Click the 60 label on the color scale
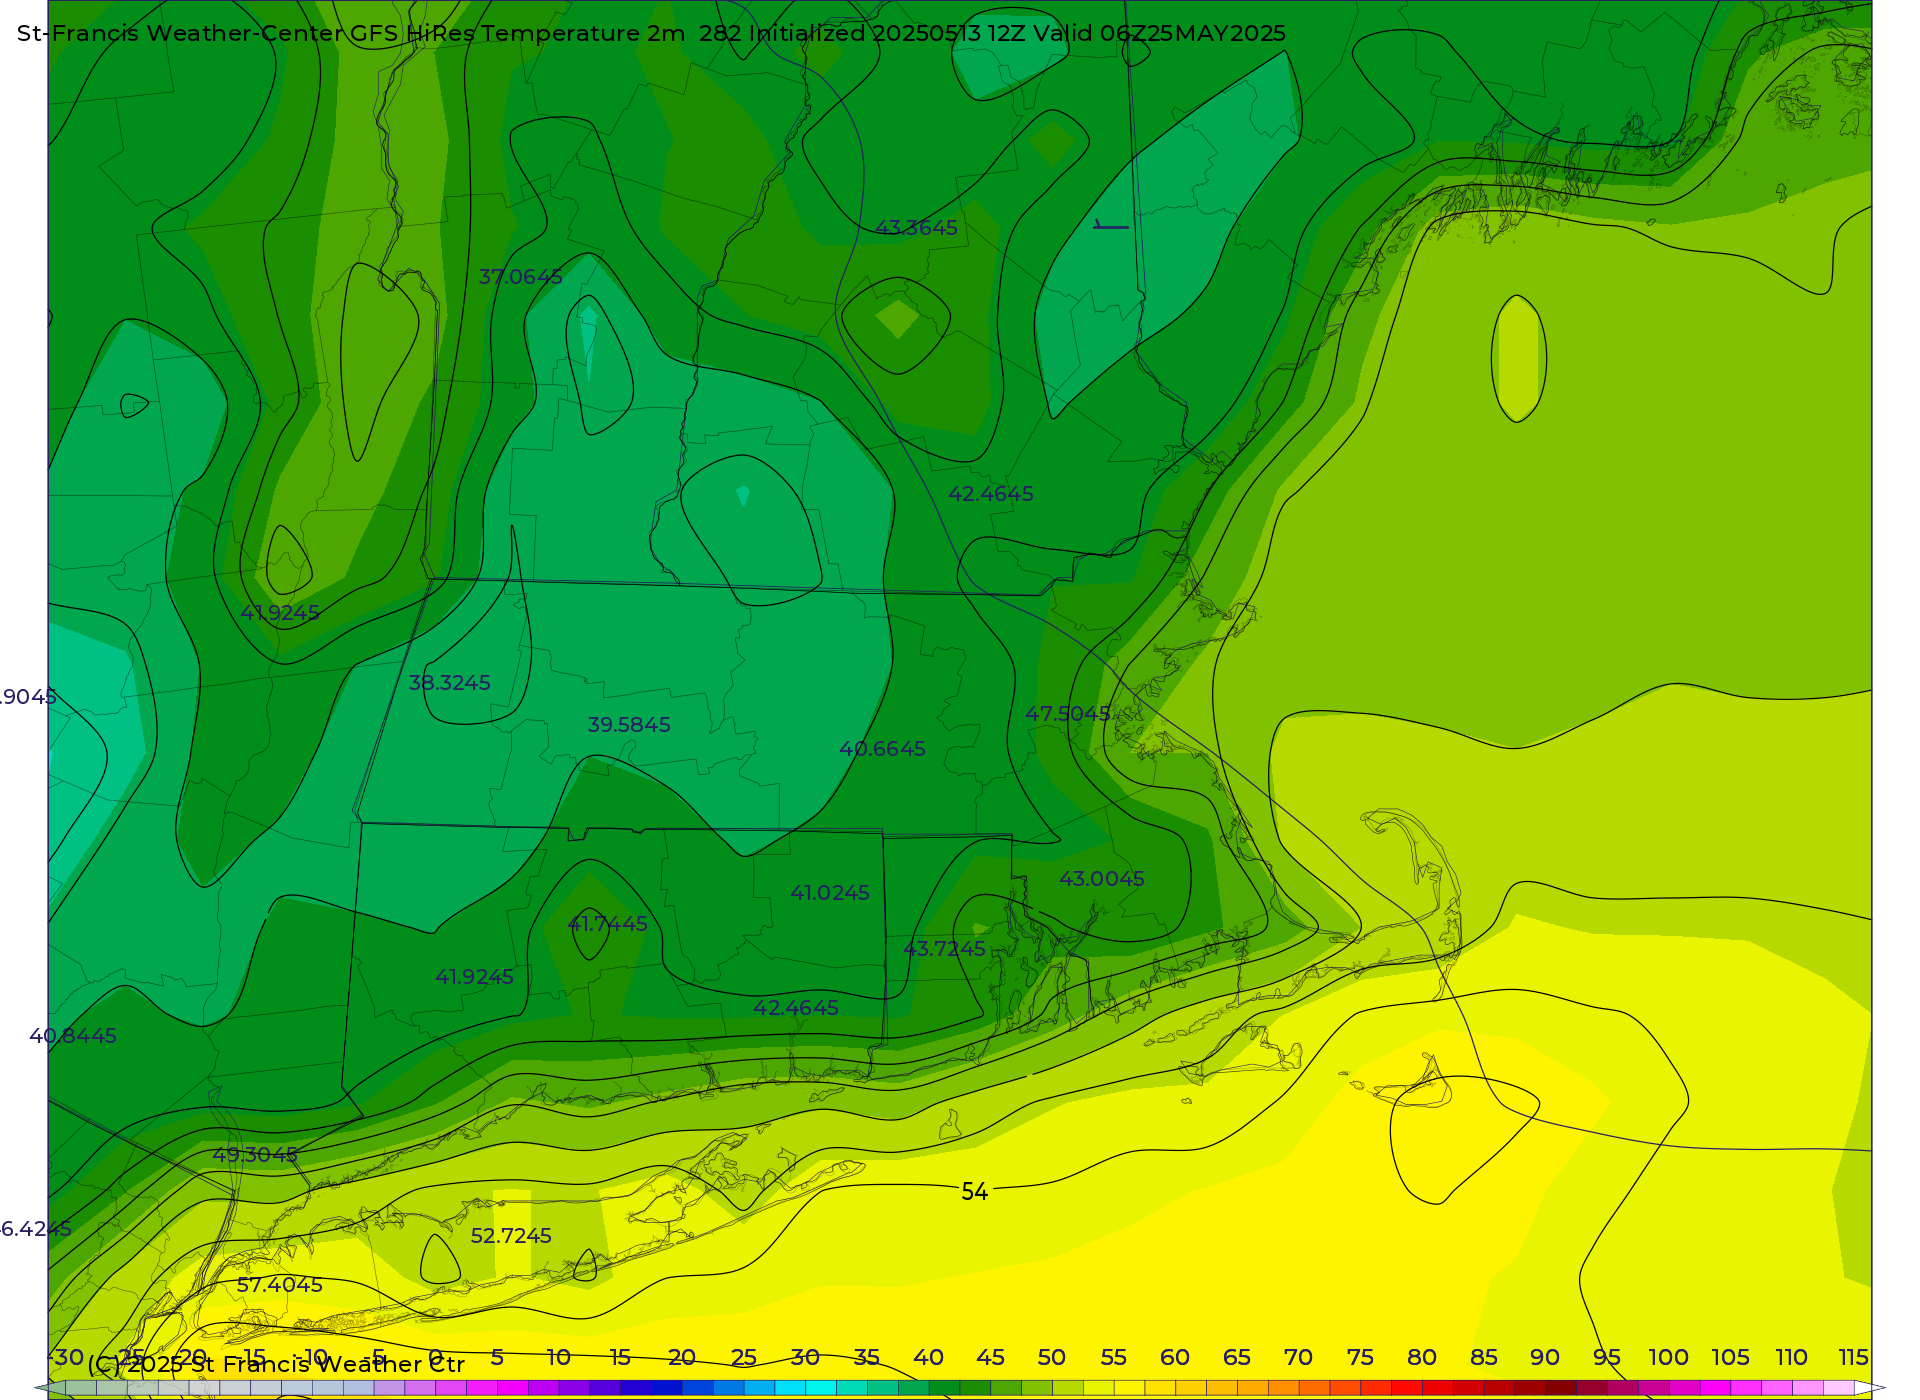Image resolution: width=1920 pixels, height=1400 pixels. 1175,1358
